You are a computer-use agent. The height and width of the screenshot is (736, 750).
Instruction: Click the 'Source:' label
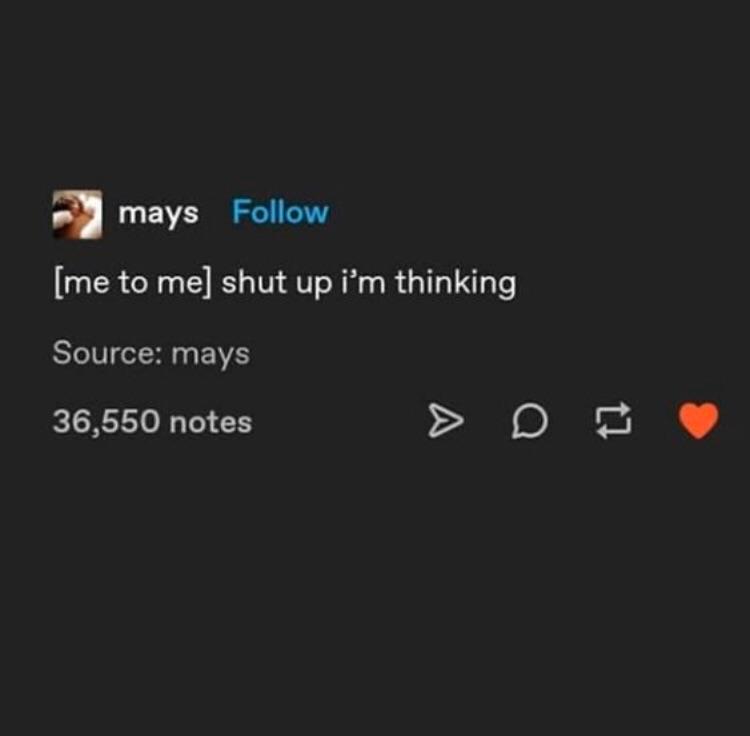point(108,353)
